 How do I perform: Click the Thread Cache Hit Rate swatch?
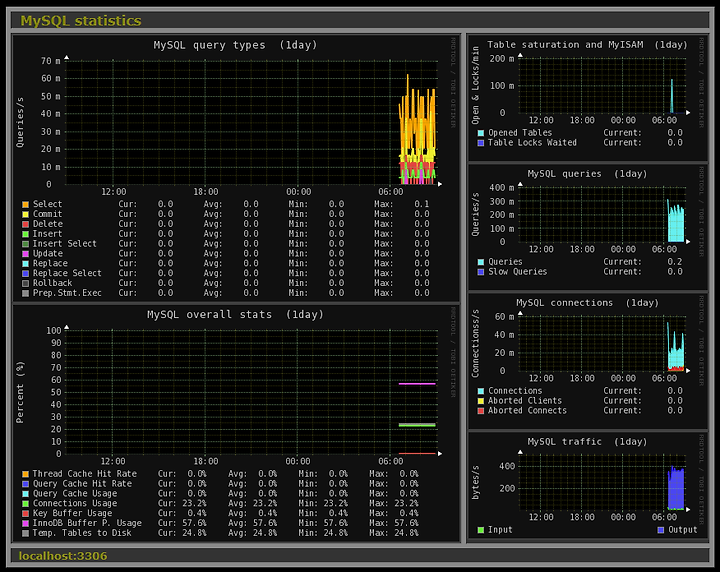click(x=25, y=474)
